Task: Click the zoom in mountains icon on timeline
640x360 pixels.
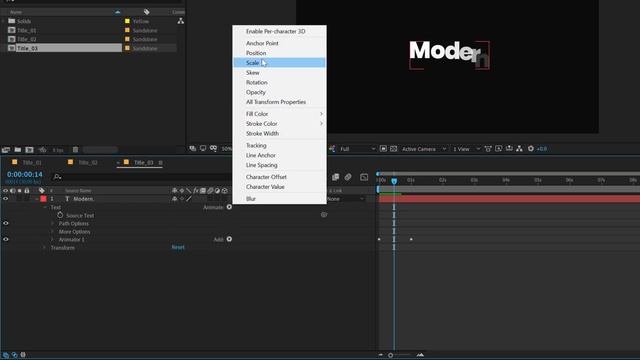Action: point(420,355)
